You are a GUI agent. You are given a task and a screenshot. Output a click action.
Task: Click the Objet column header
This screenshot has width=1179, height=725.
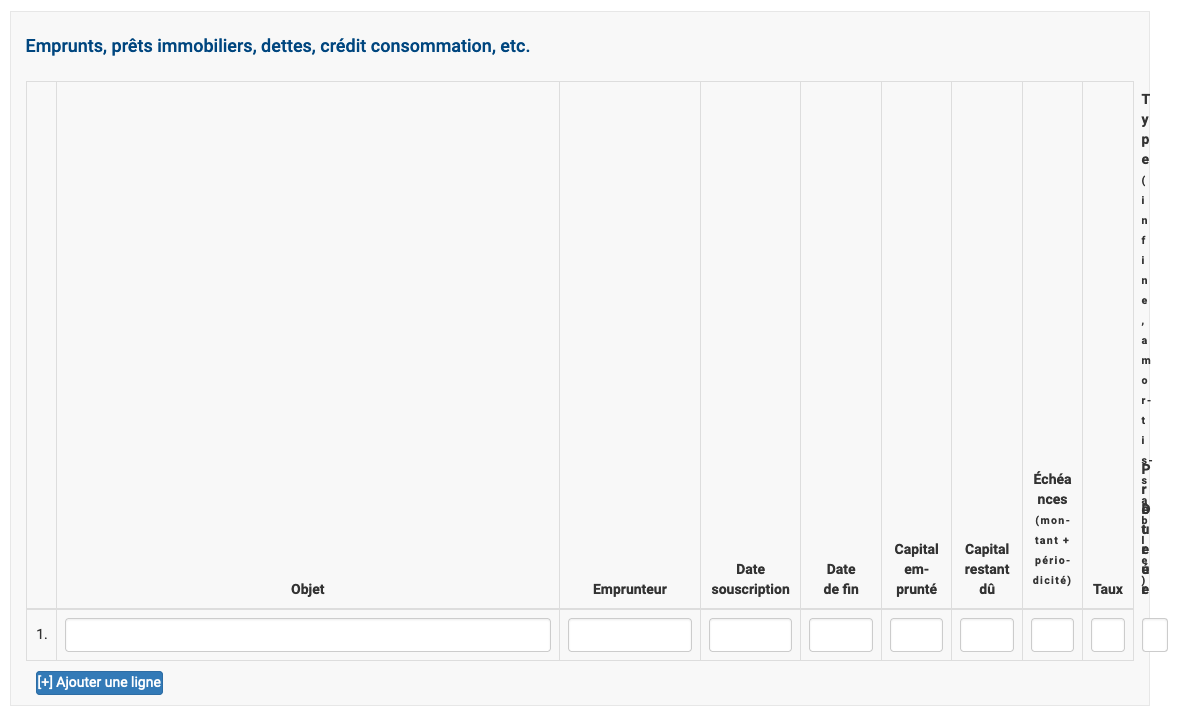(x=308, y=589)
